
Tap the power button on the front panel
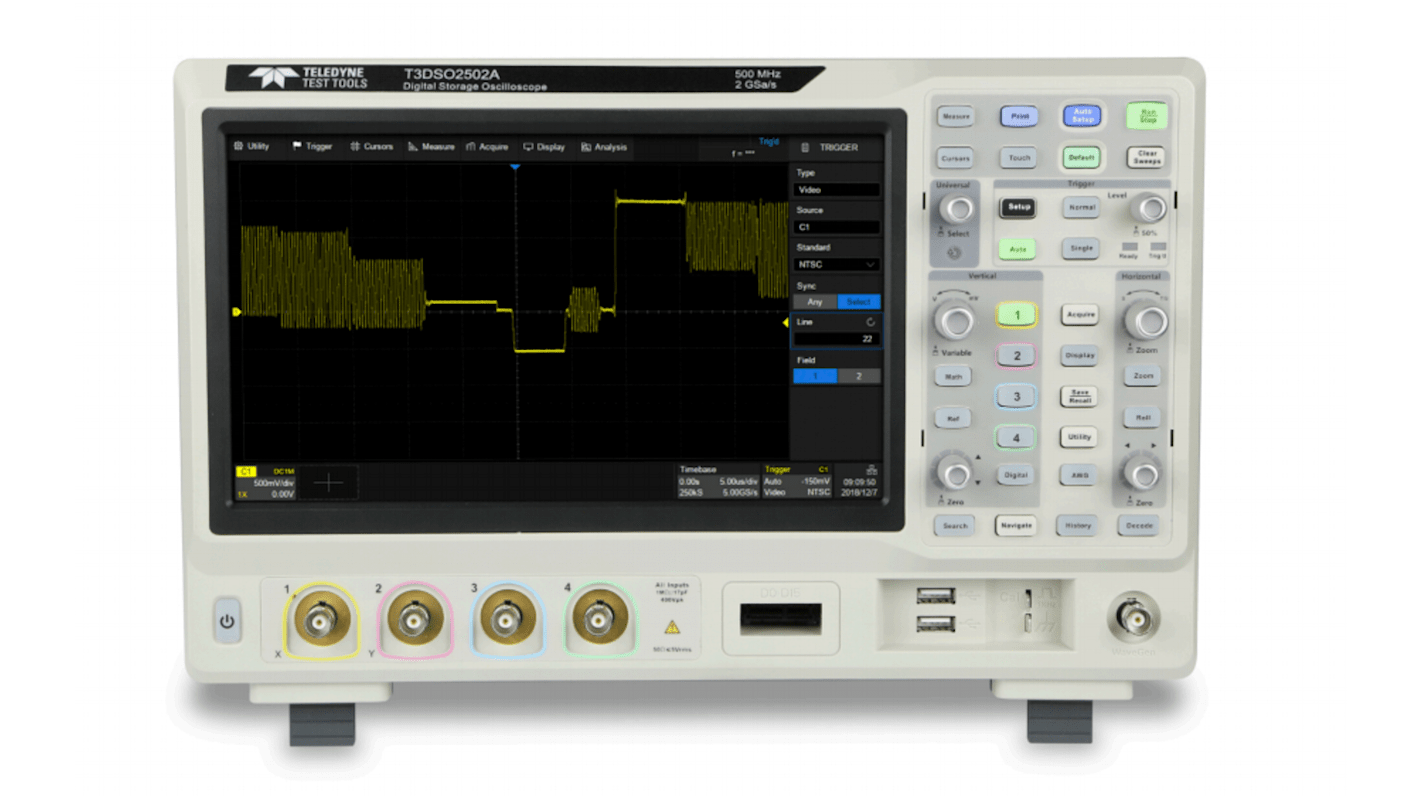(x=227, y=621)
